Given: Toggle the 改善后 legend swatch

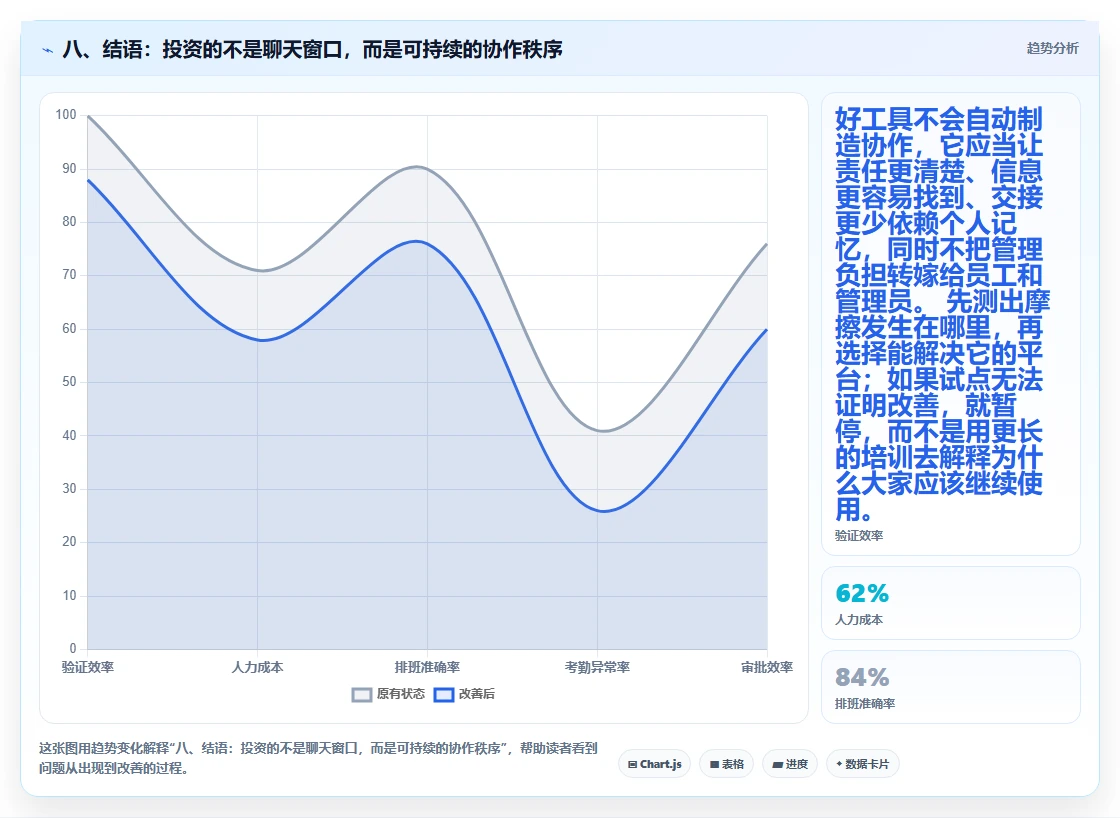Looking at the screenshot, I should (444, 694).
